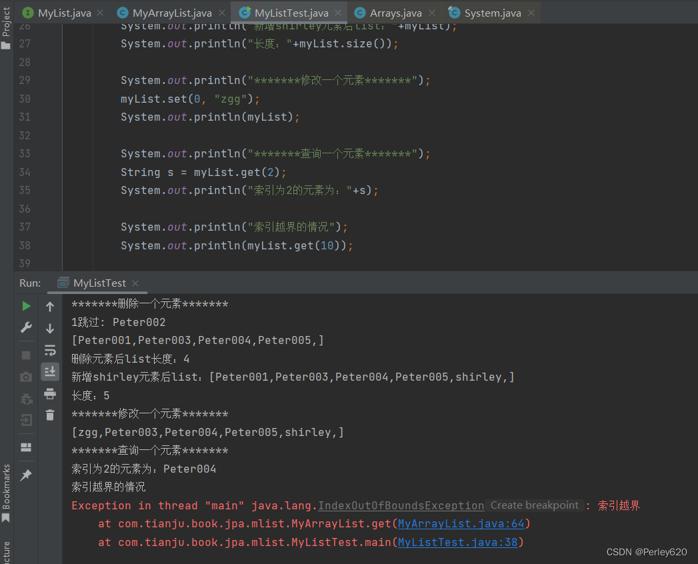
Task: Rerun MyListTest with green play icon
Action: (26, 306)
